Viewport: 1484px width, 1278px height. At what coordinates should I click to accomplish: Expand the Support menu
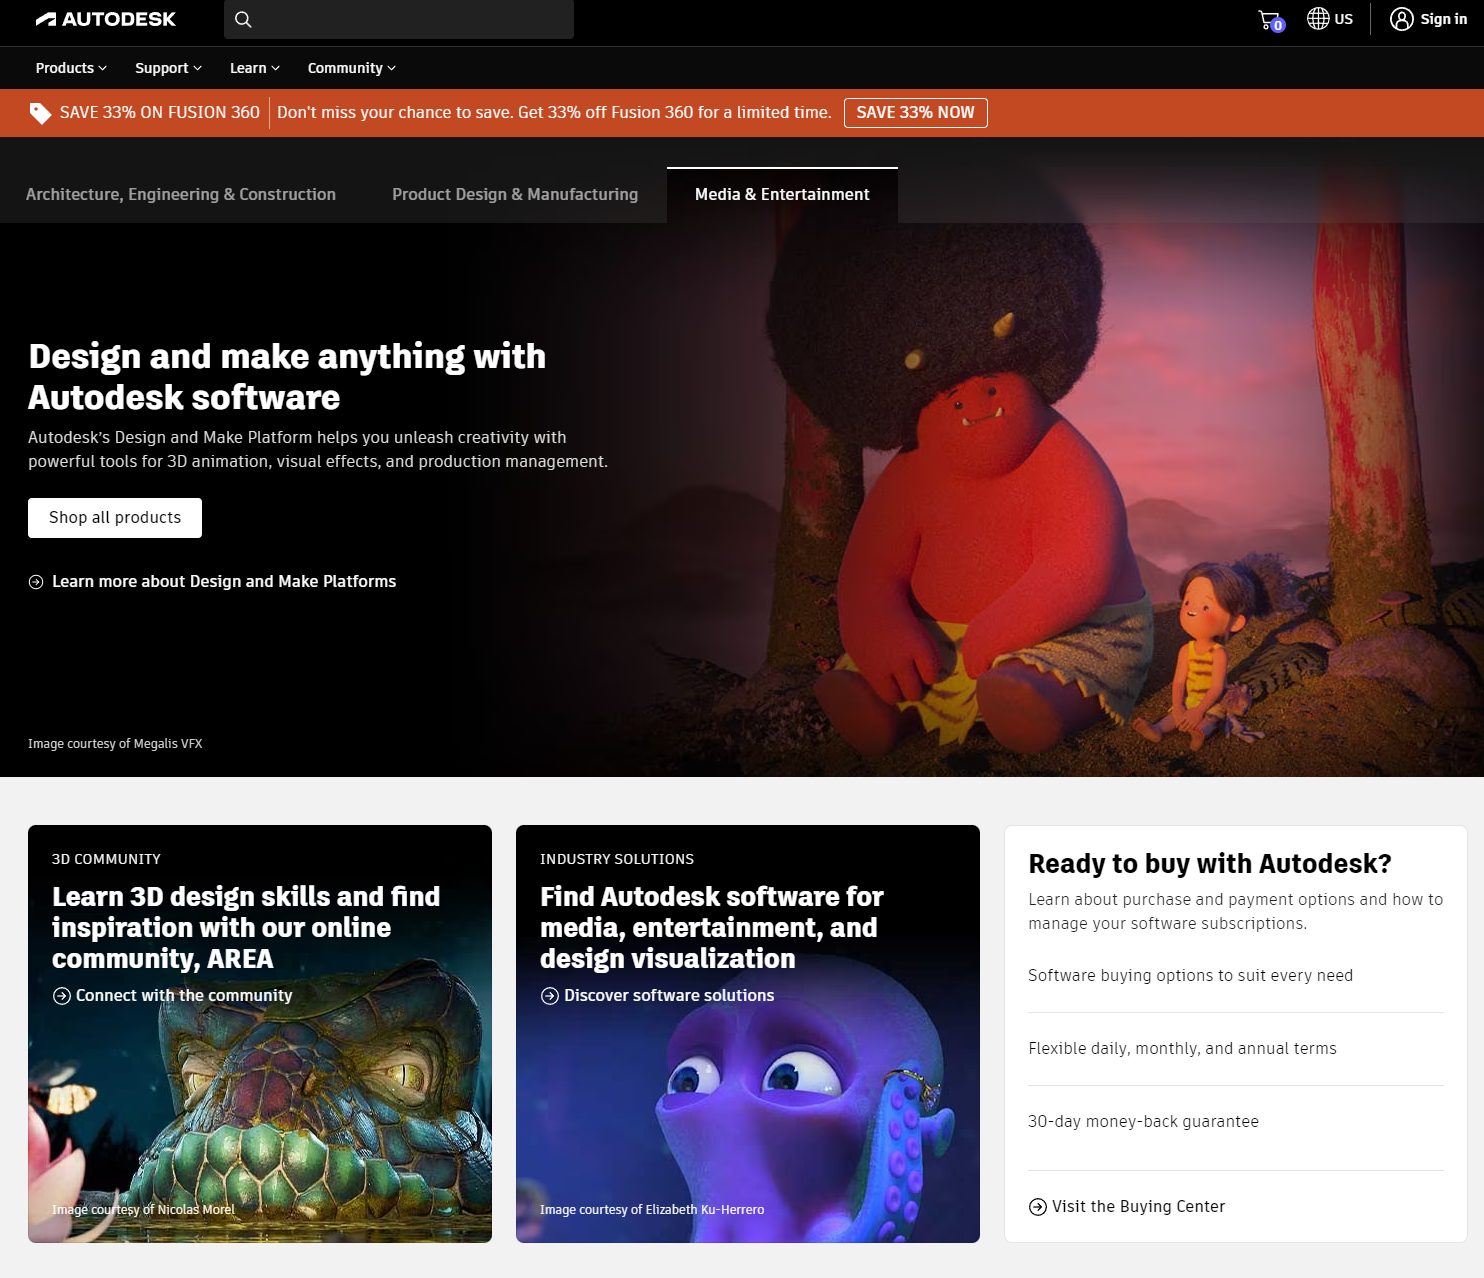(169, 68)
